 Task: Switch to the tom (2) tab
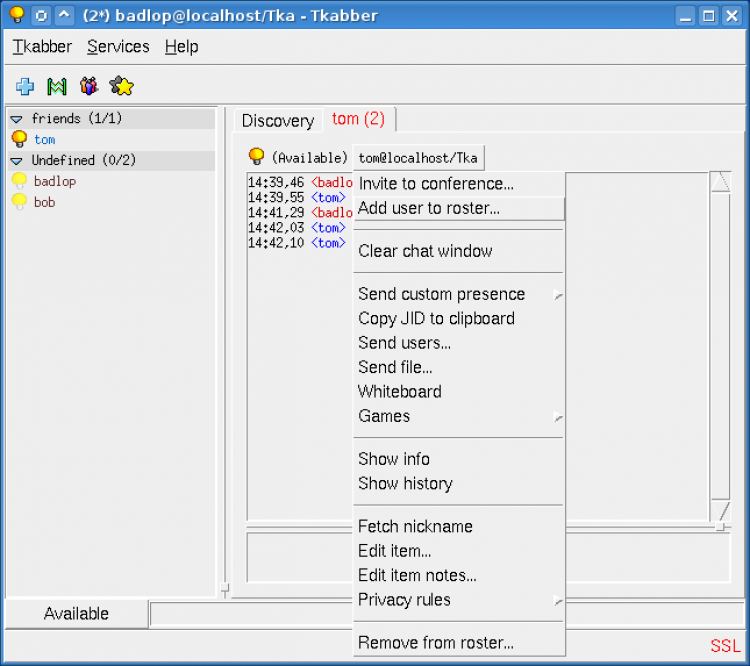tap(359, 119)
